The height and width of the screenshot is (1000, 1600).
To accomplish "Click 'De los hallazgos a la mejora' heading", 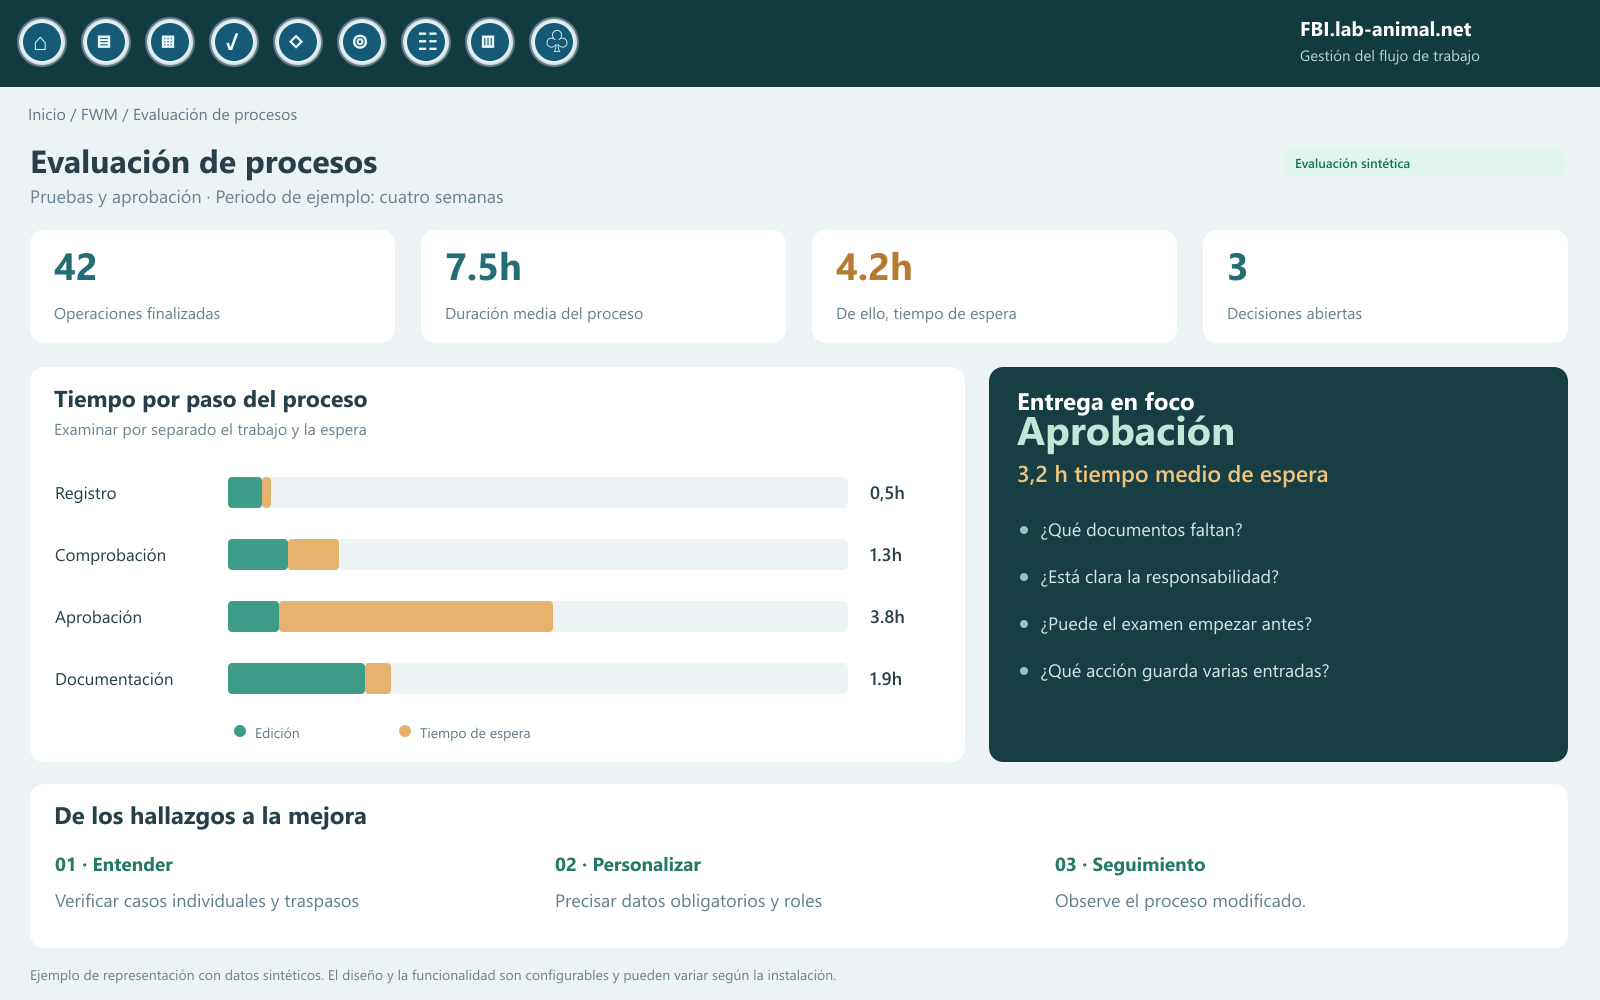I will pos(210,816).
